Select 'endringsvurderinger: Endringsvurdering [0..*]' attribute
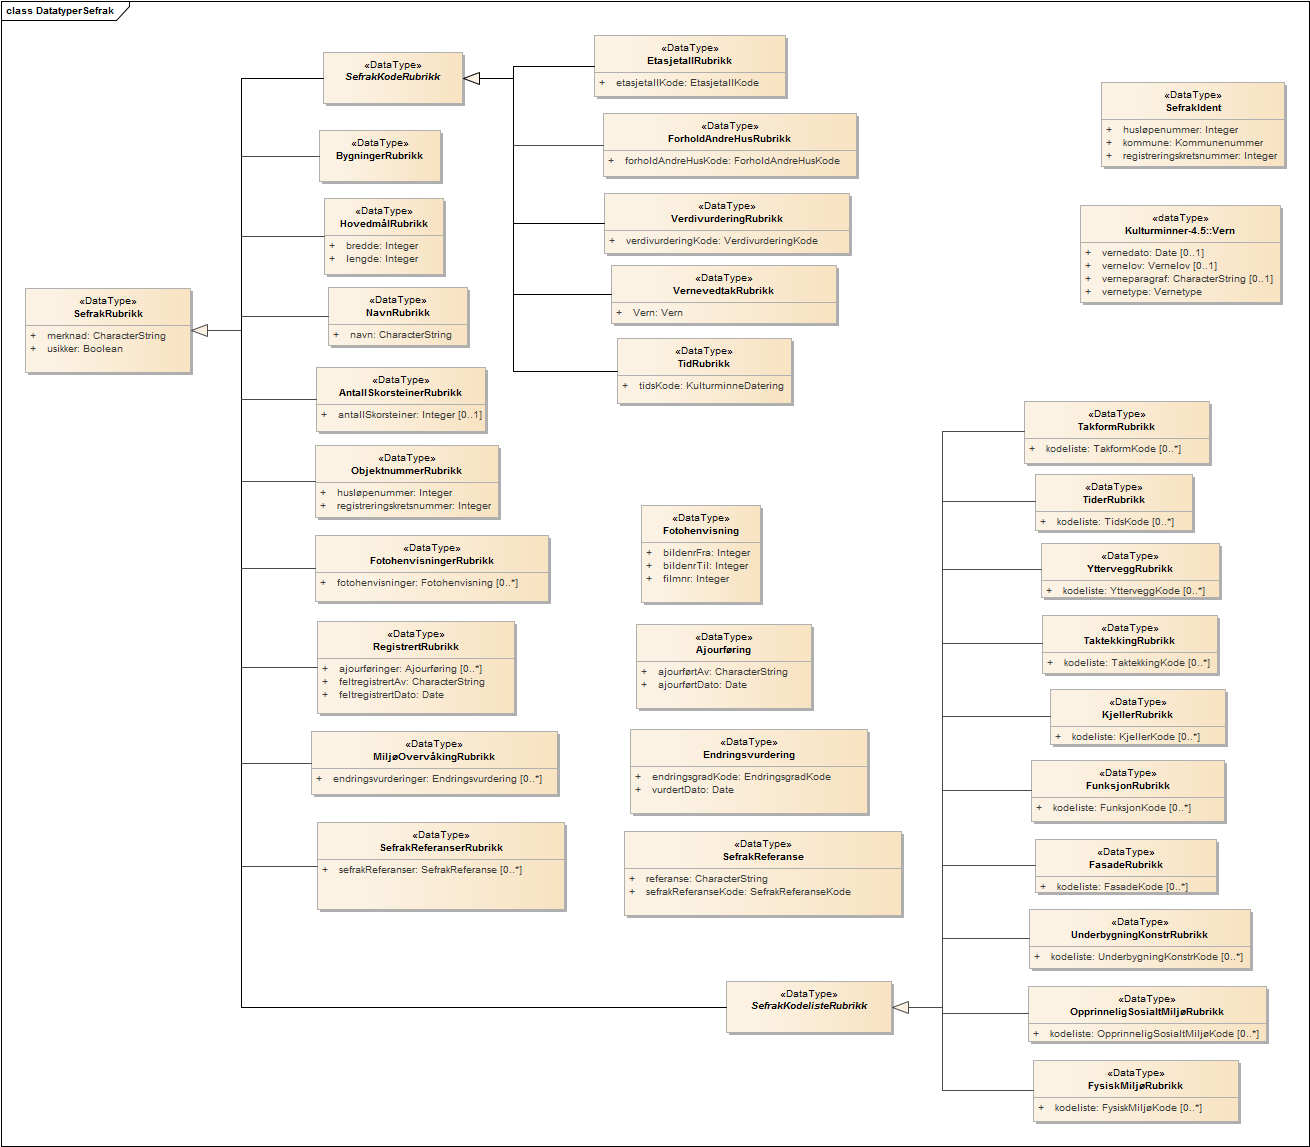The image size is (1310, 1147). (437, 779)
